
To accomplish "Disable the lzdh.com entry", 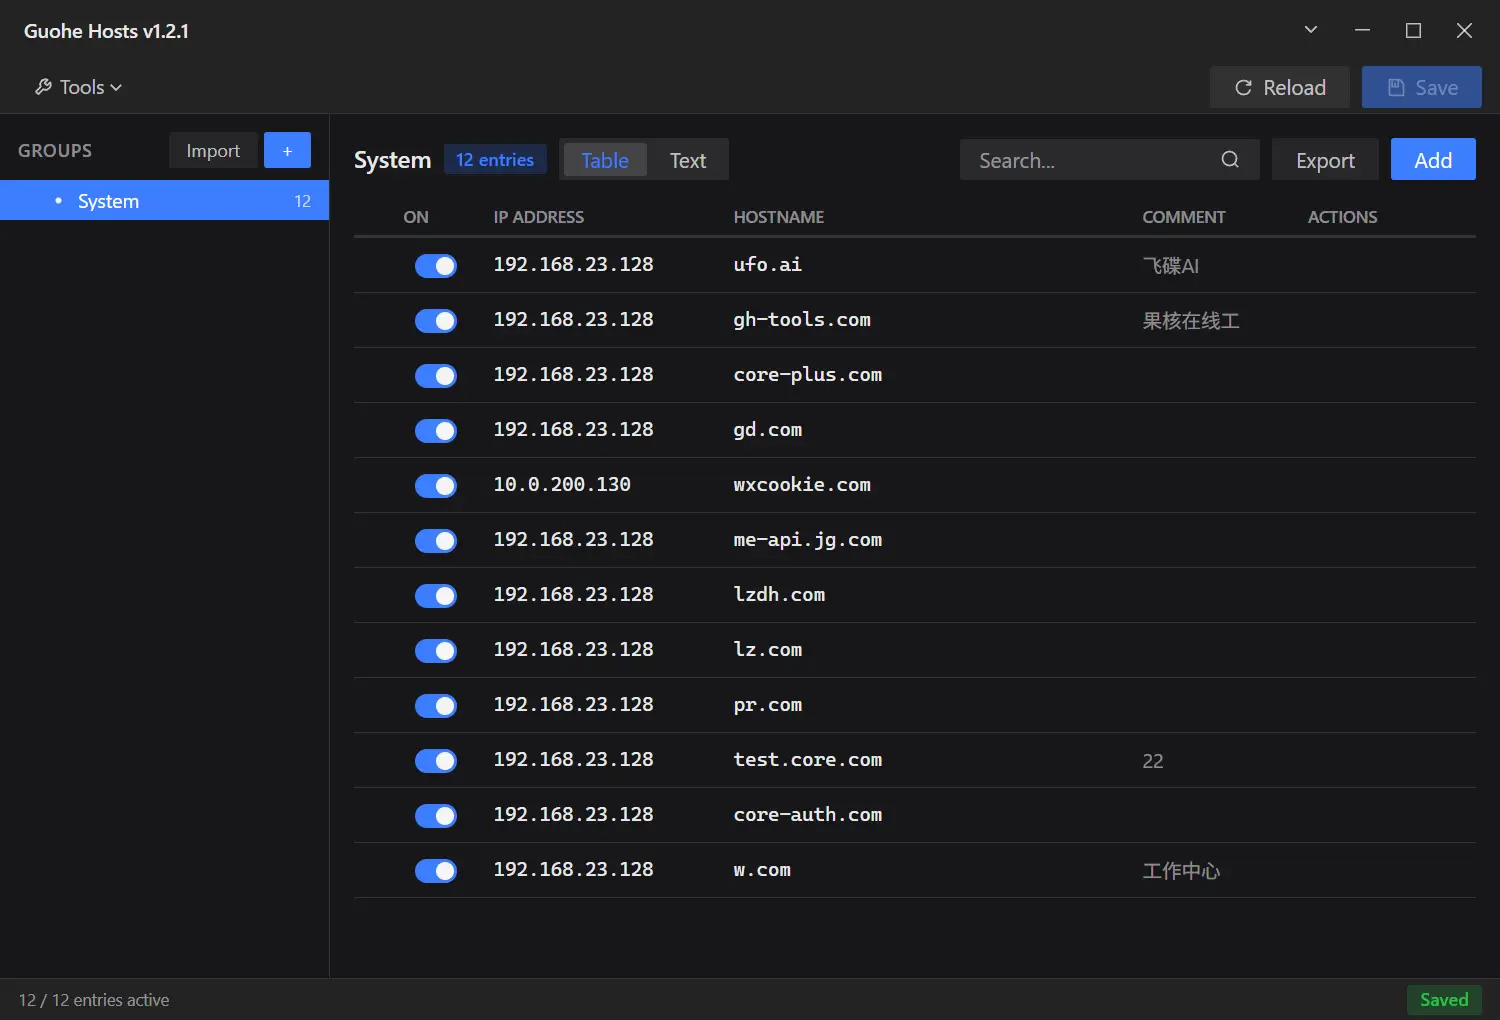I will click(436, 596).
